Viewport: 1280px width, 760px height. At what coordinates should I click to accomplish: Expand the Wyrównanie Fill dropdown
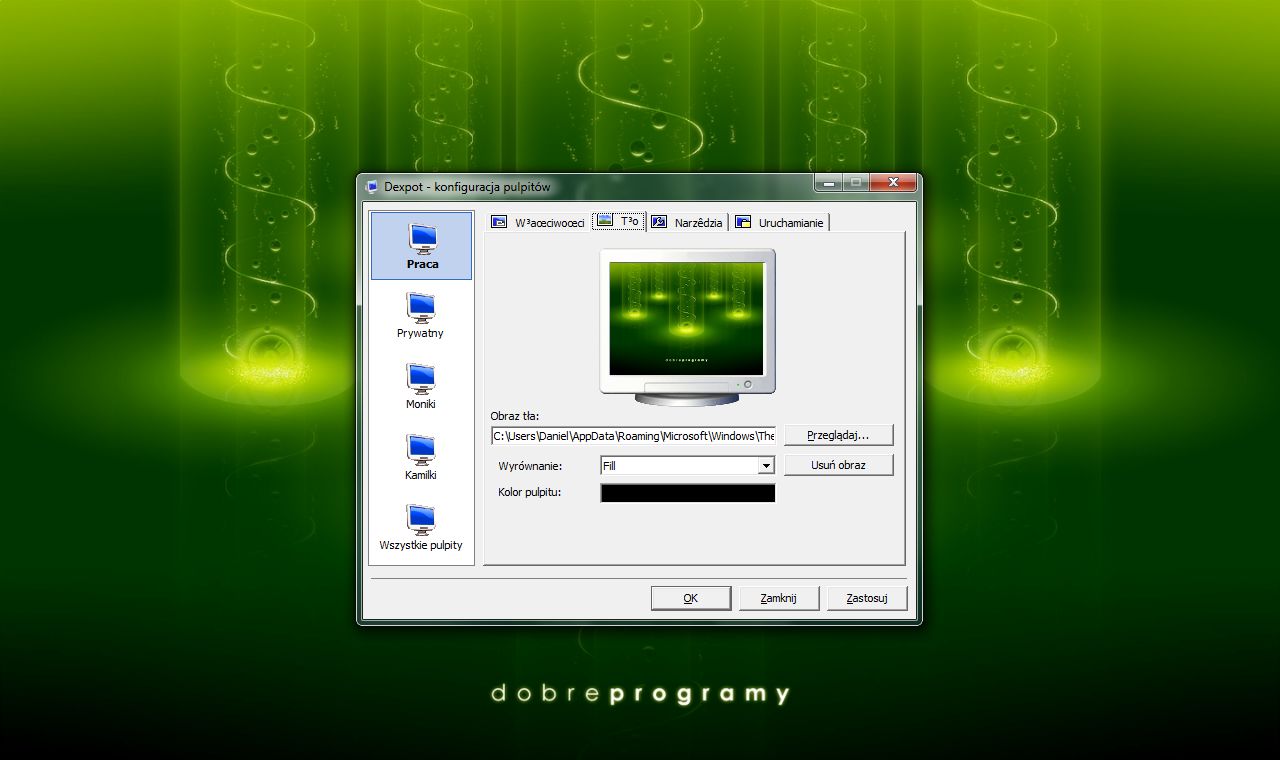[766, 466]
